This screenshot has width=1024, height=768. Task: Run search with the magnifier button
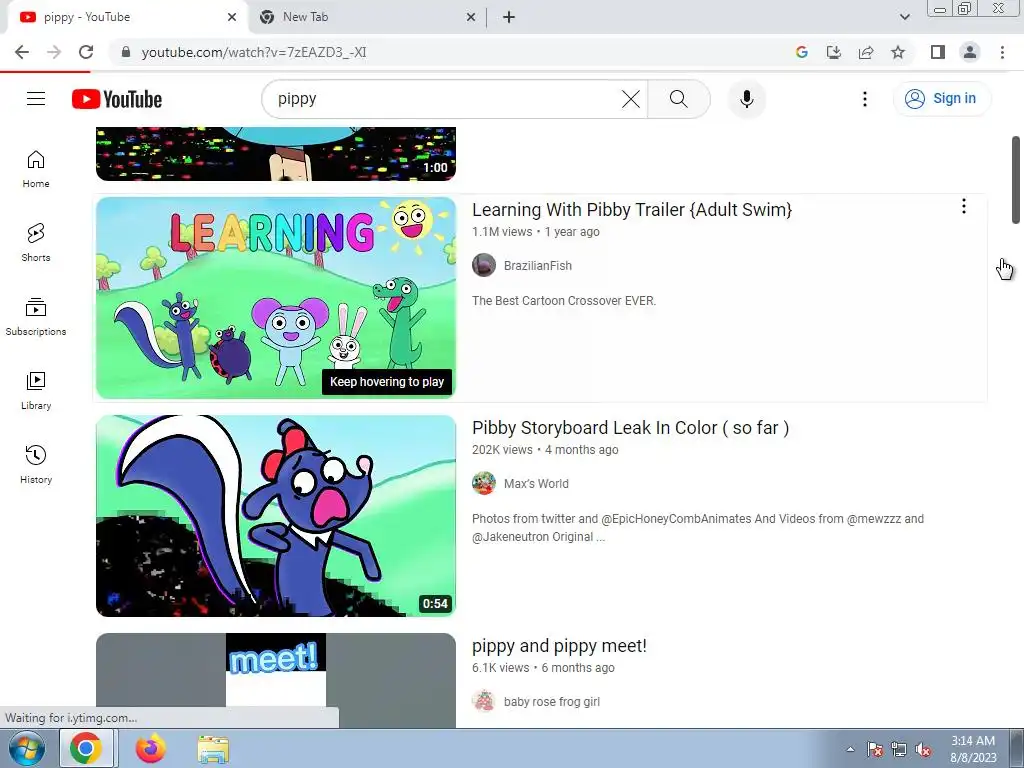(x=679, y=99)
